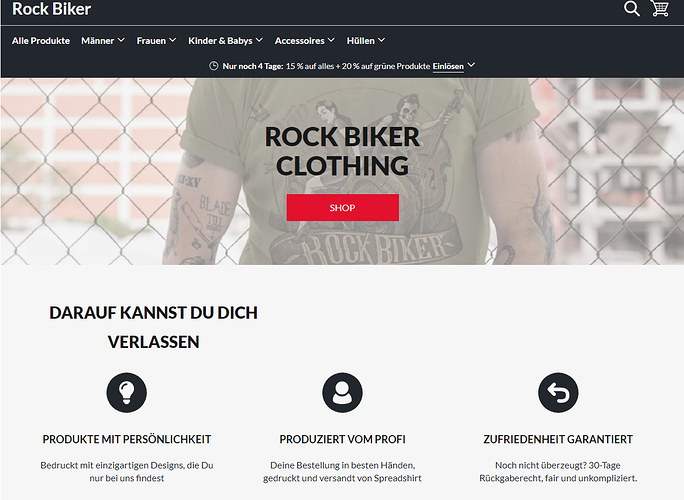Click the red SHOP button
Viewport: 684px width, 500px height.
(x=342, y=208)
